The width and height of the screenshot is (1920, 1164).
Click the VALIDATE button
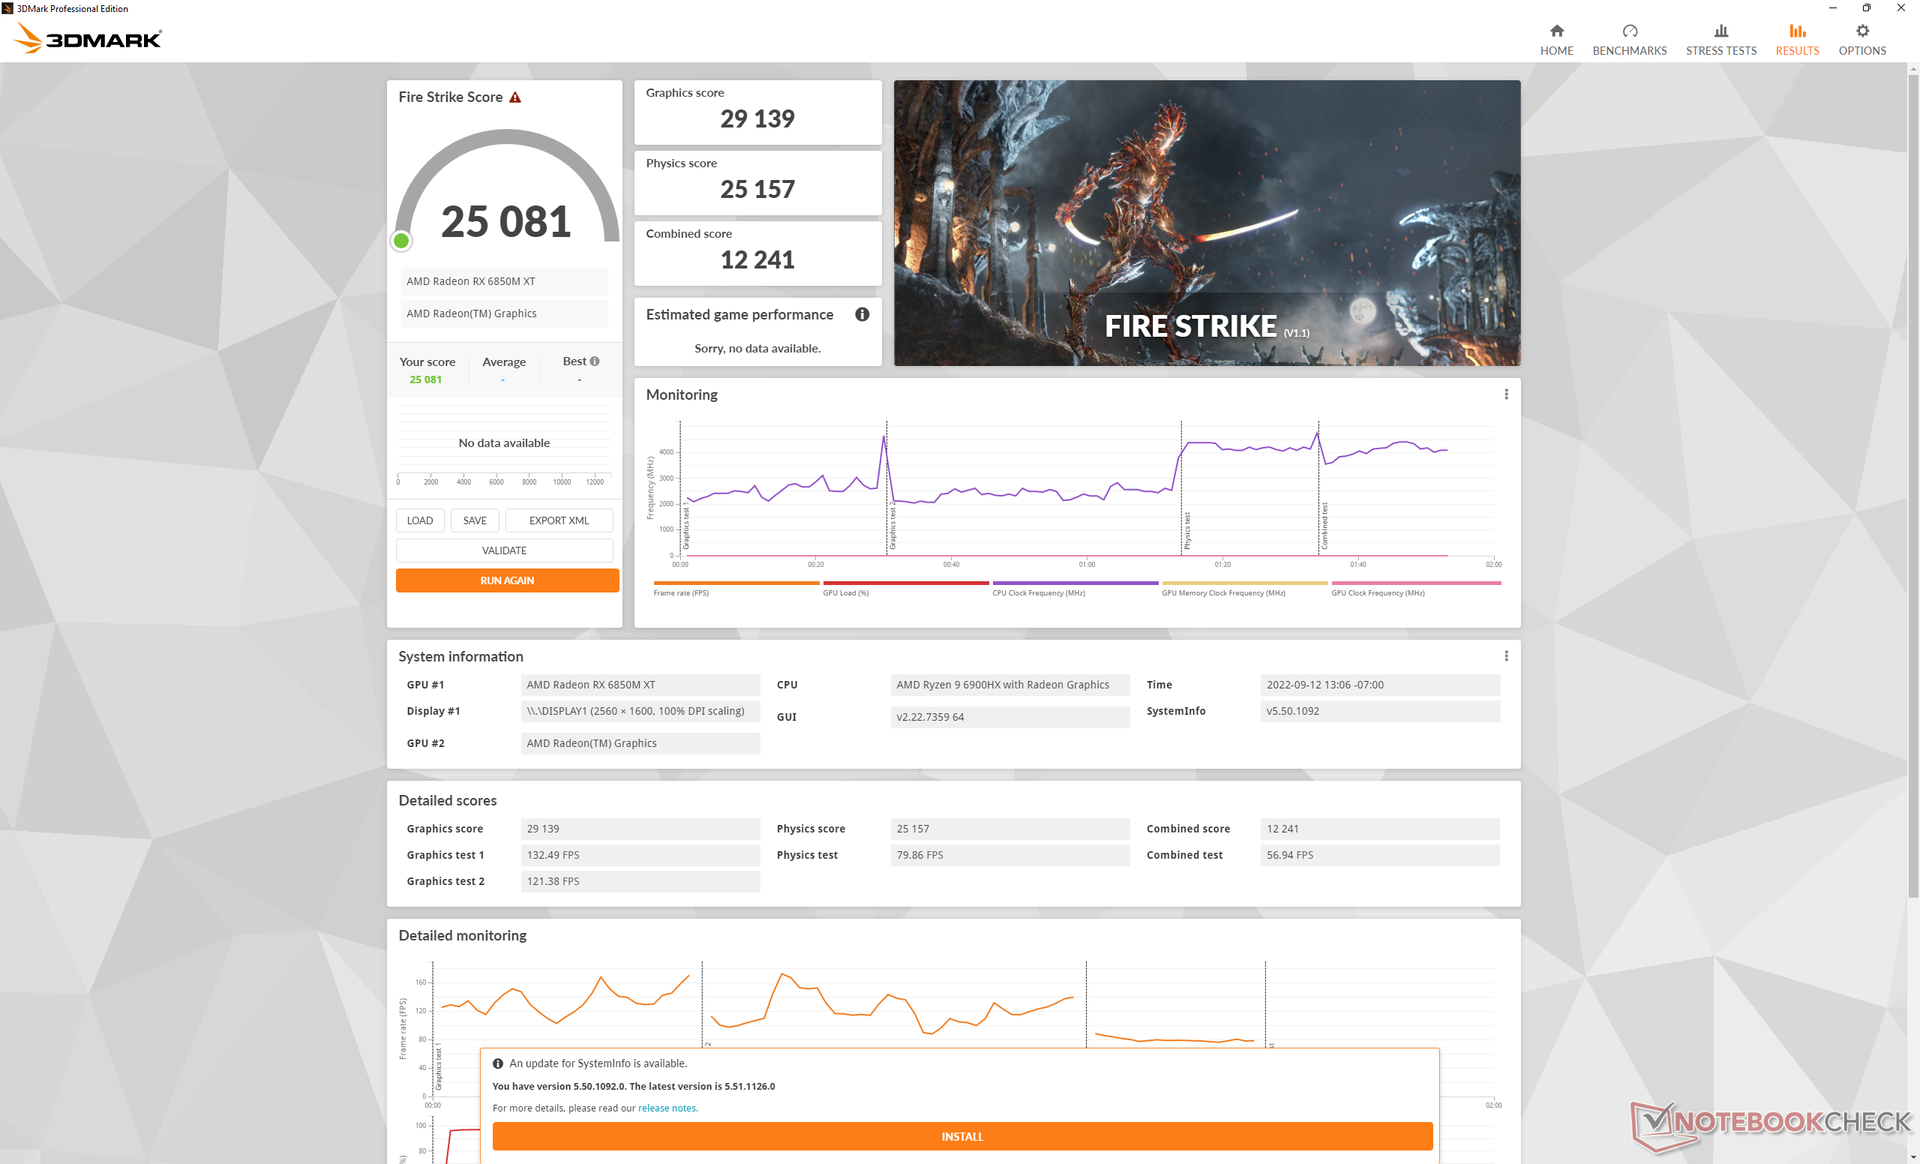tap(504, 550)
